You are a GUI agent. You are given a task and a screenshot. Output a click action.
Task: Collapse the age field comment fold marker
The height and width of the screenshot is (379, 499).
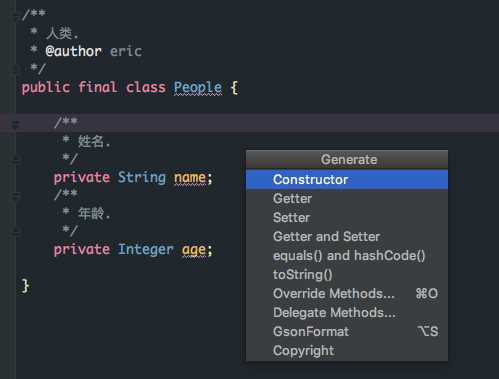[x=15, y=197]
